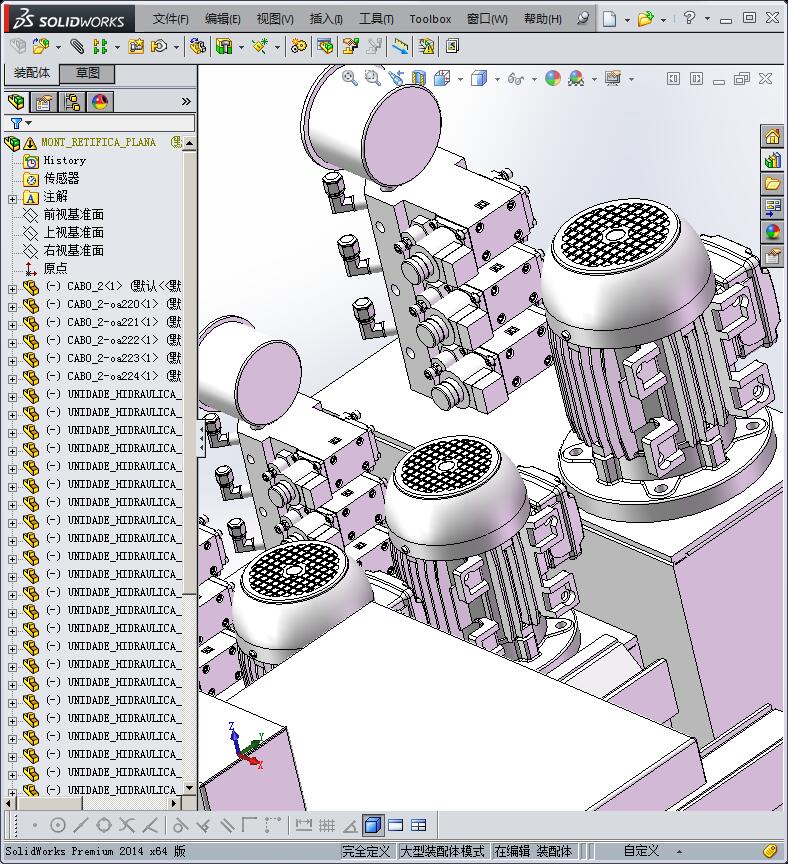Viewport: 788px width, 864px height.
Task: Open the DisplayManager color wheel tab
Action: (x=100, y=102)
